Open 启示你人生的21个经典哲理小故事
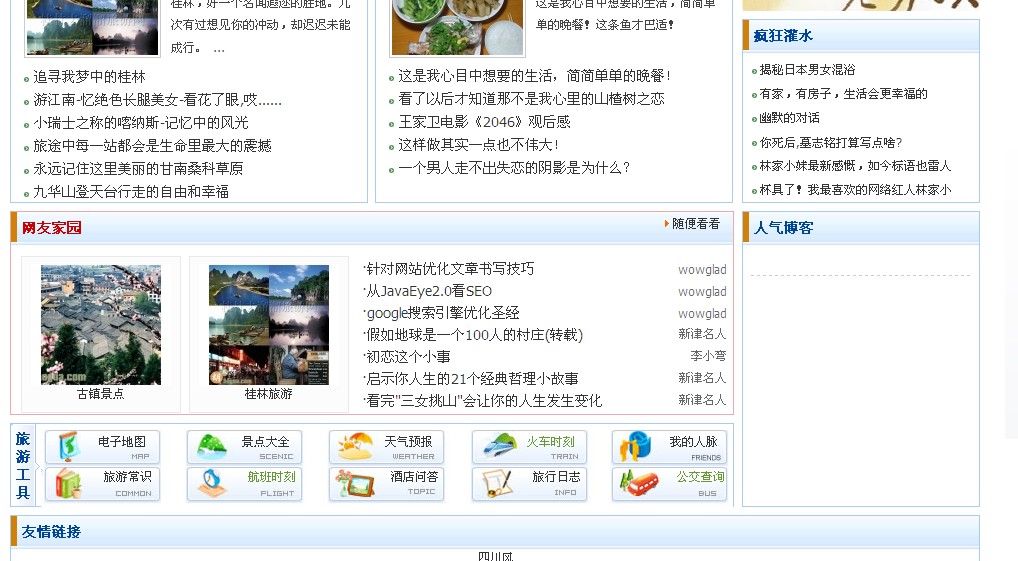The image size is (1018, 561). pos(472,379)
